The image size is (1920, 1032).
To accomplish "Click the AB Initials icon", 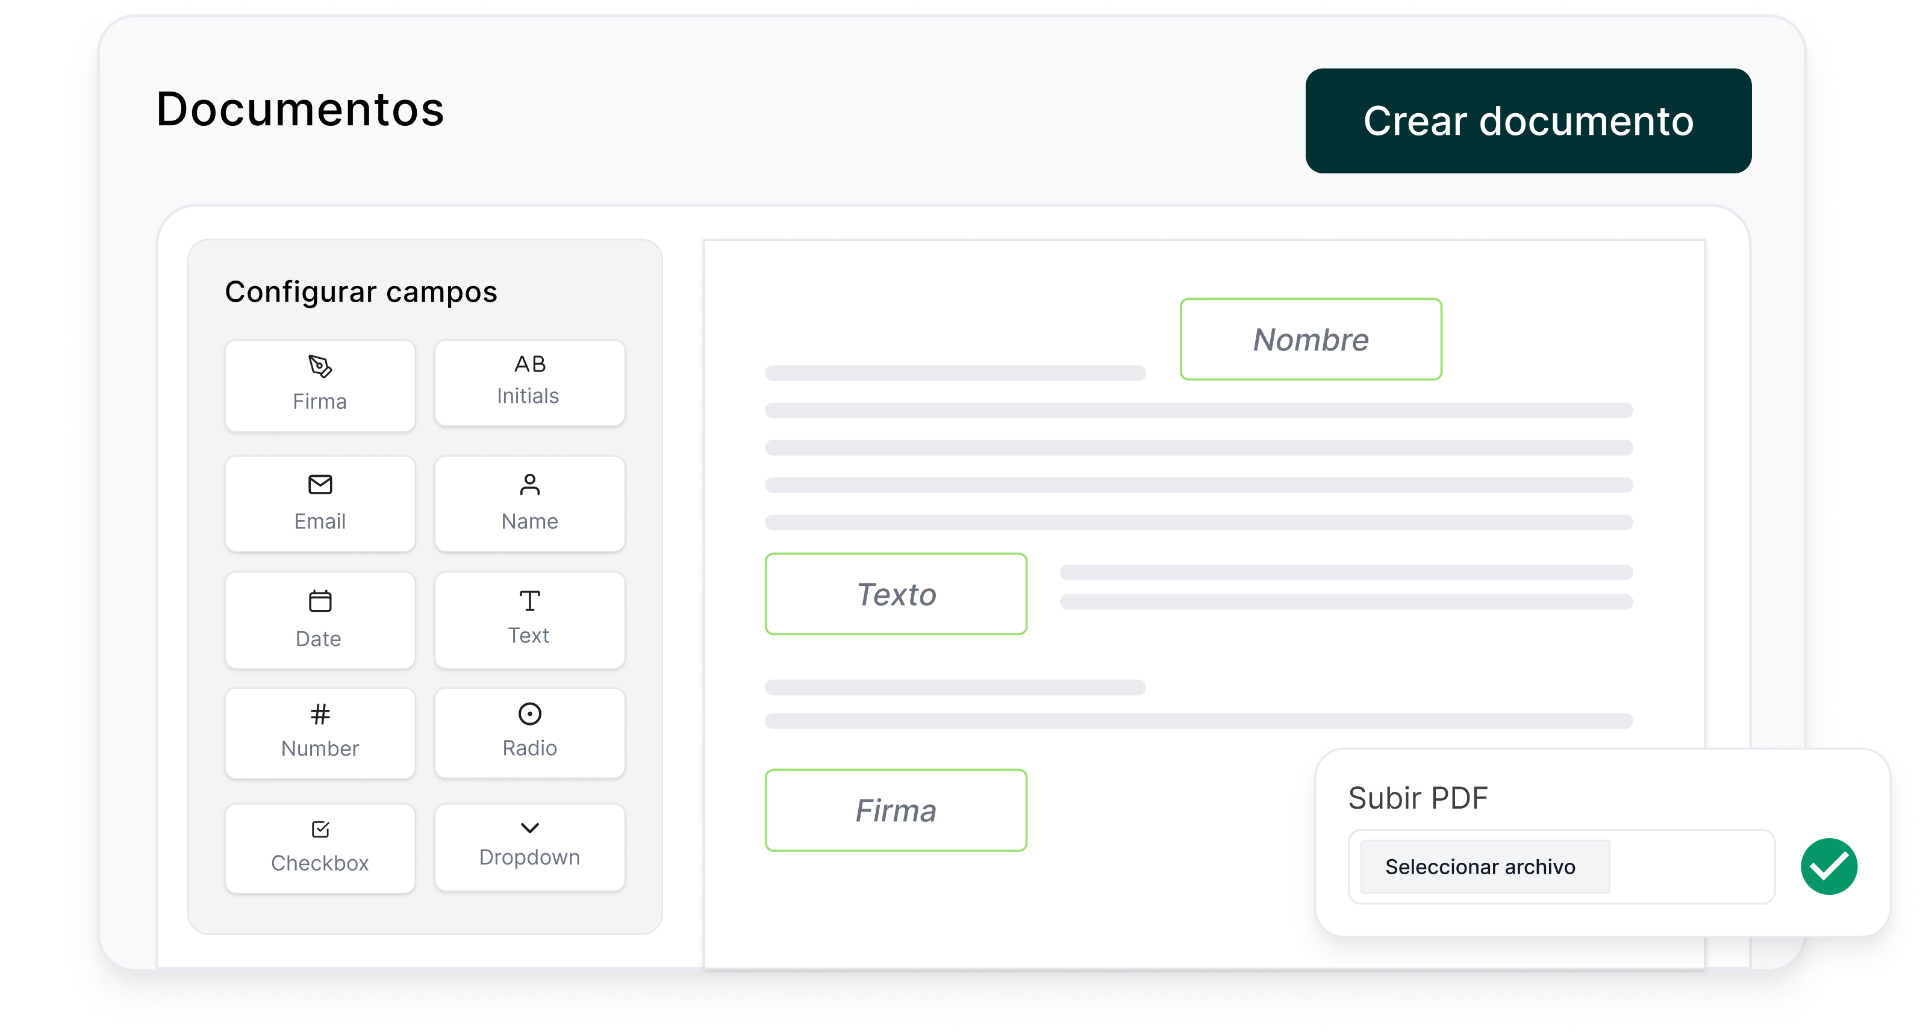I will (x=530, y=364).
